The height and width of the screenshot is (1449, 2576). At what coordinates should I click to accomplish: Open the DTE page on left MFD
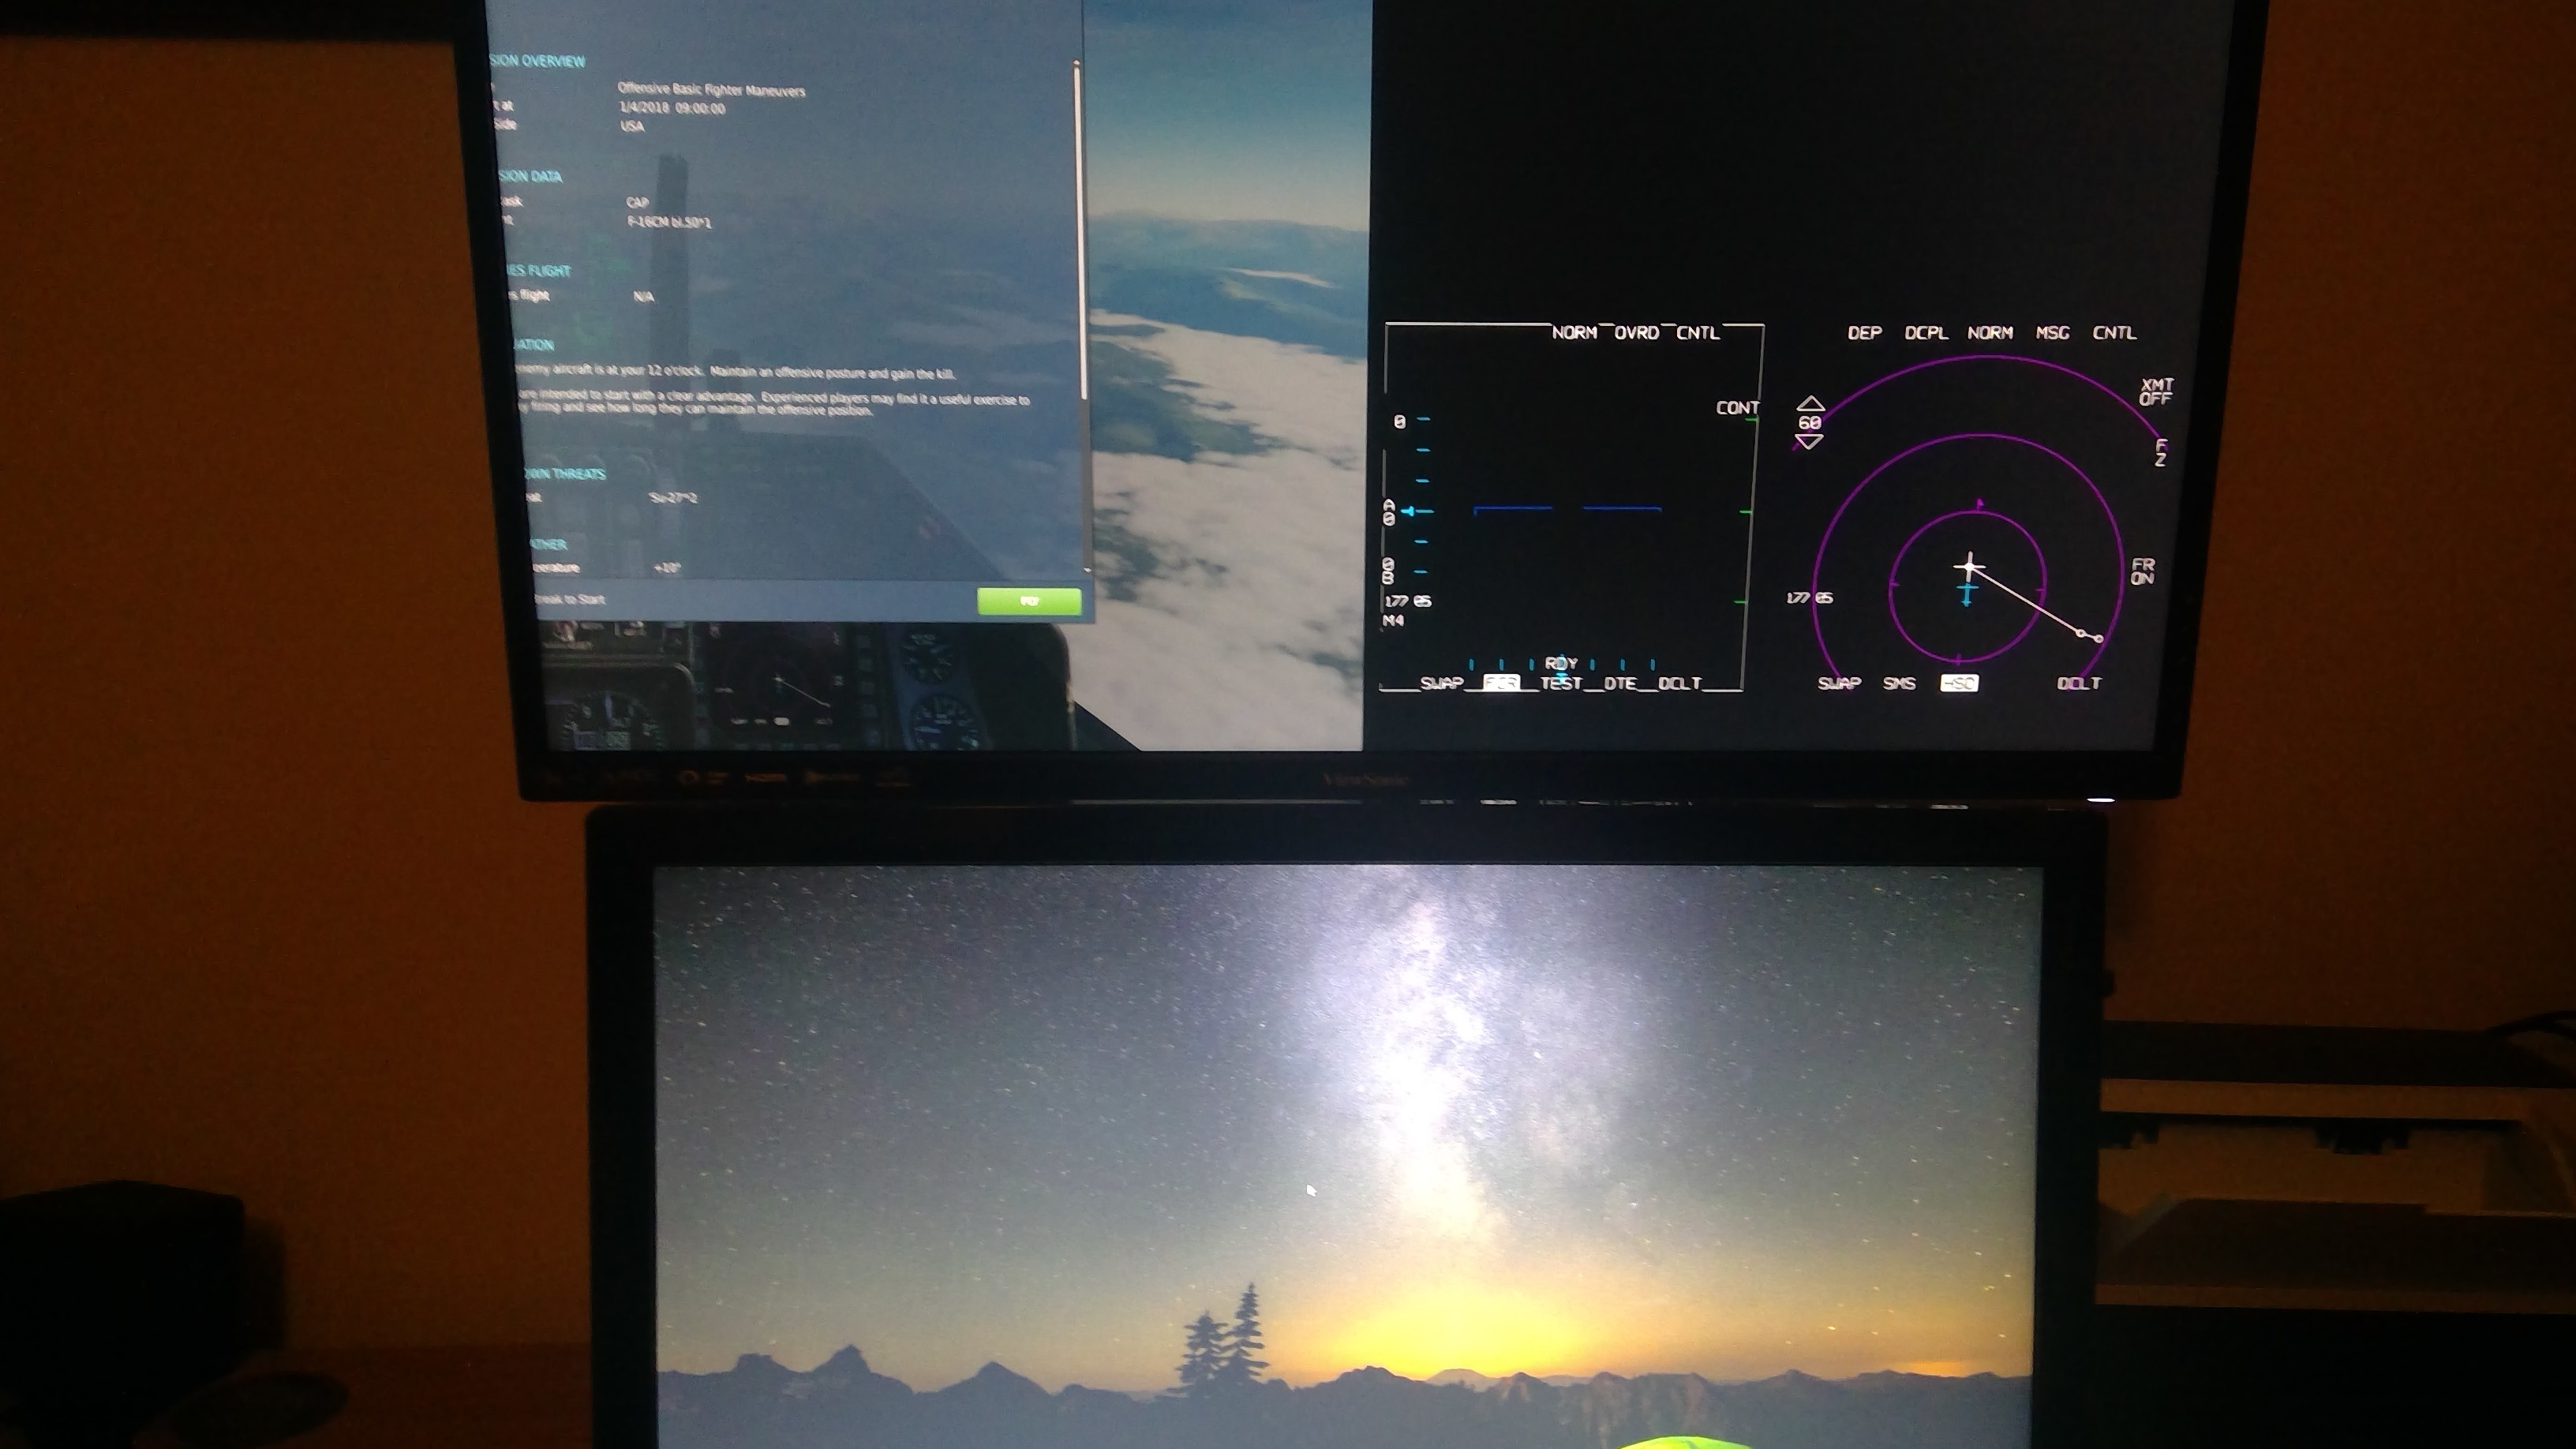click(x=1620, y=683)
